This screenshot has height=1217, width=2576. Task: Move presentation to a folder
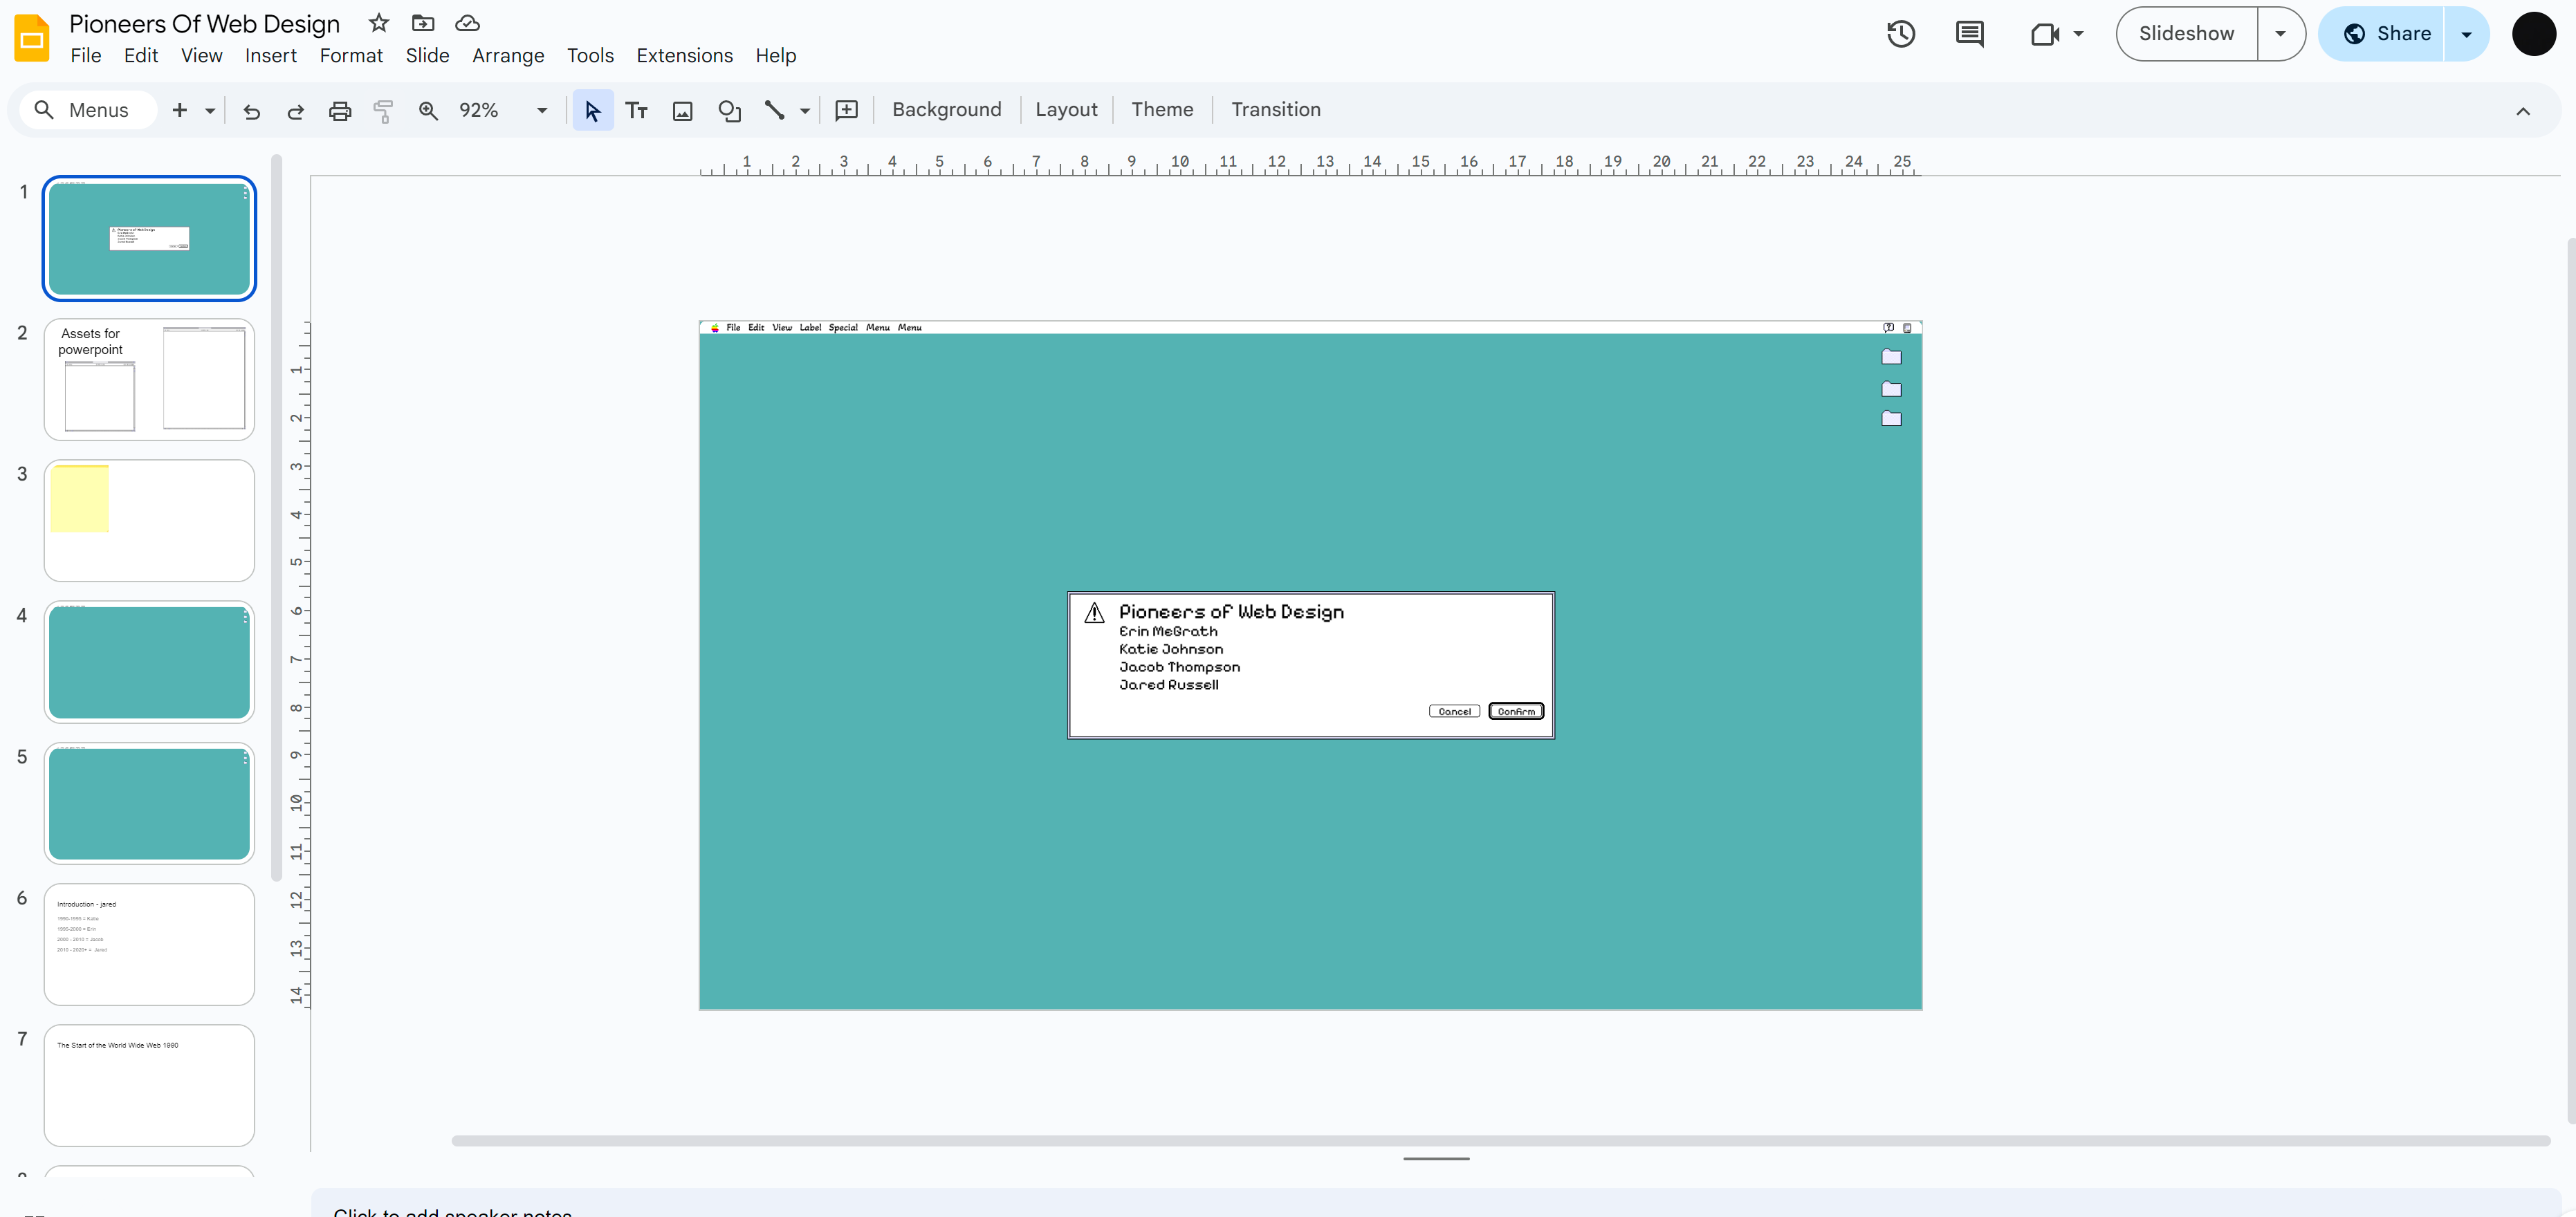(422, 23)
